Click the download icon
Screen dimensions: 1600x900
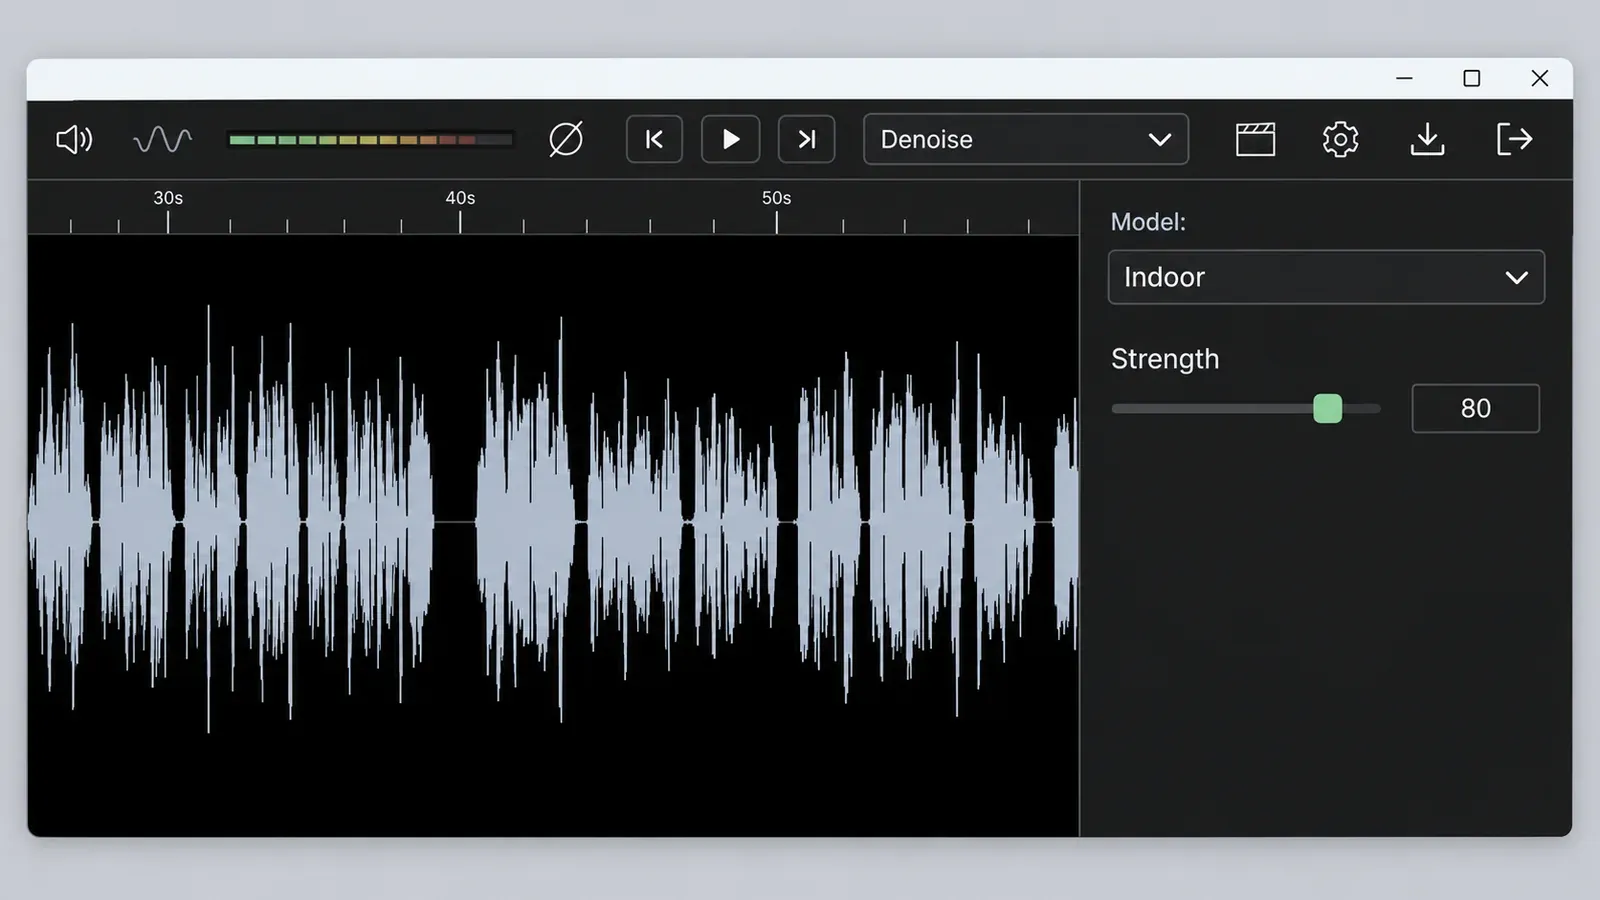pyautogui.click(x=1427, y=139)
